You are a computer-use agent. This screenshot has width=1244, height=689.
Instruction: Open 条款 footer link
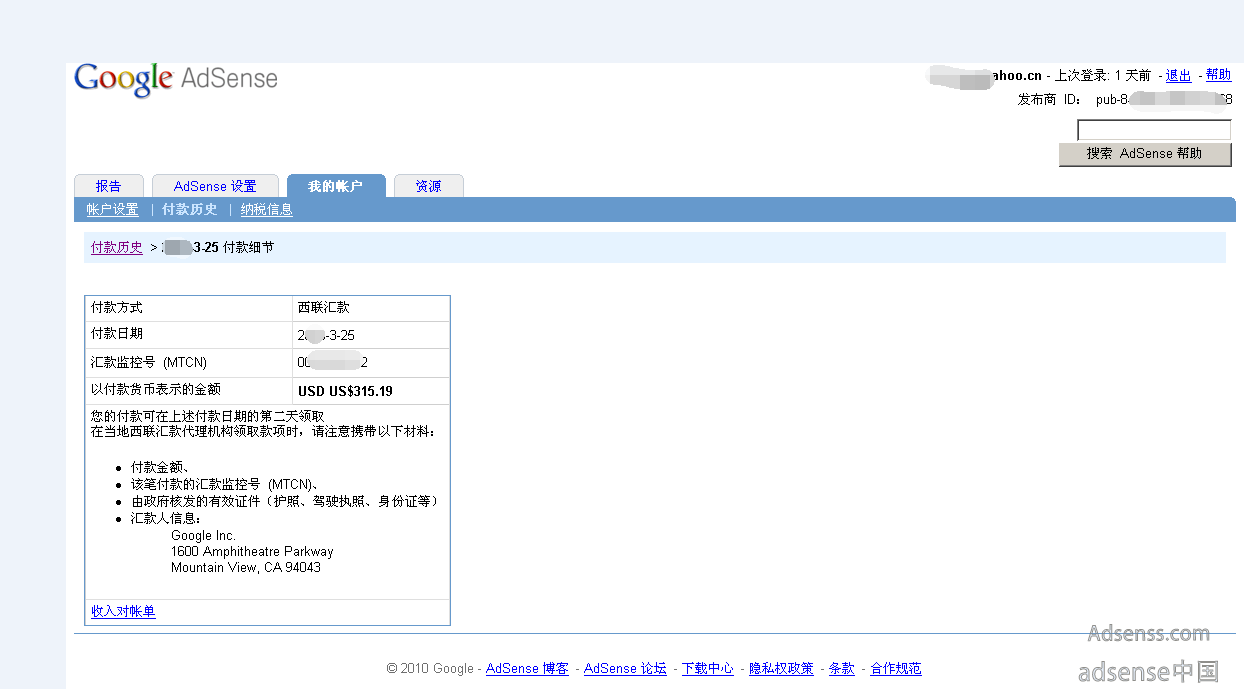(842, 669)
